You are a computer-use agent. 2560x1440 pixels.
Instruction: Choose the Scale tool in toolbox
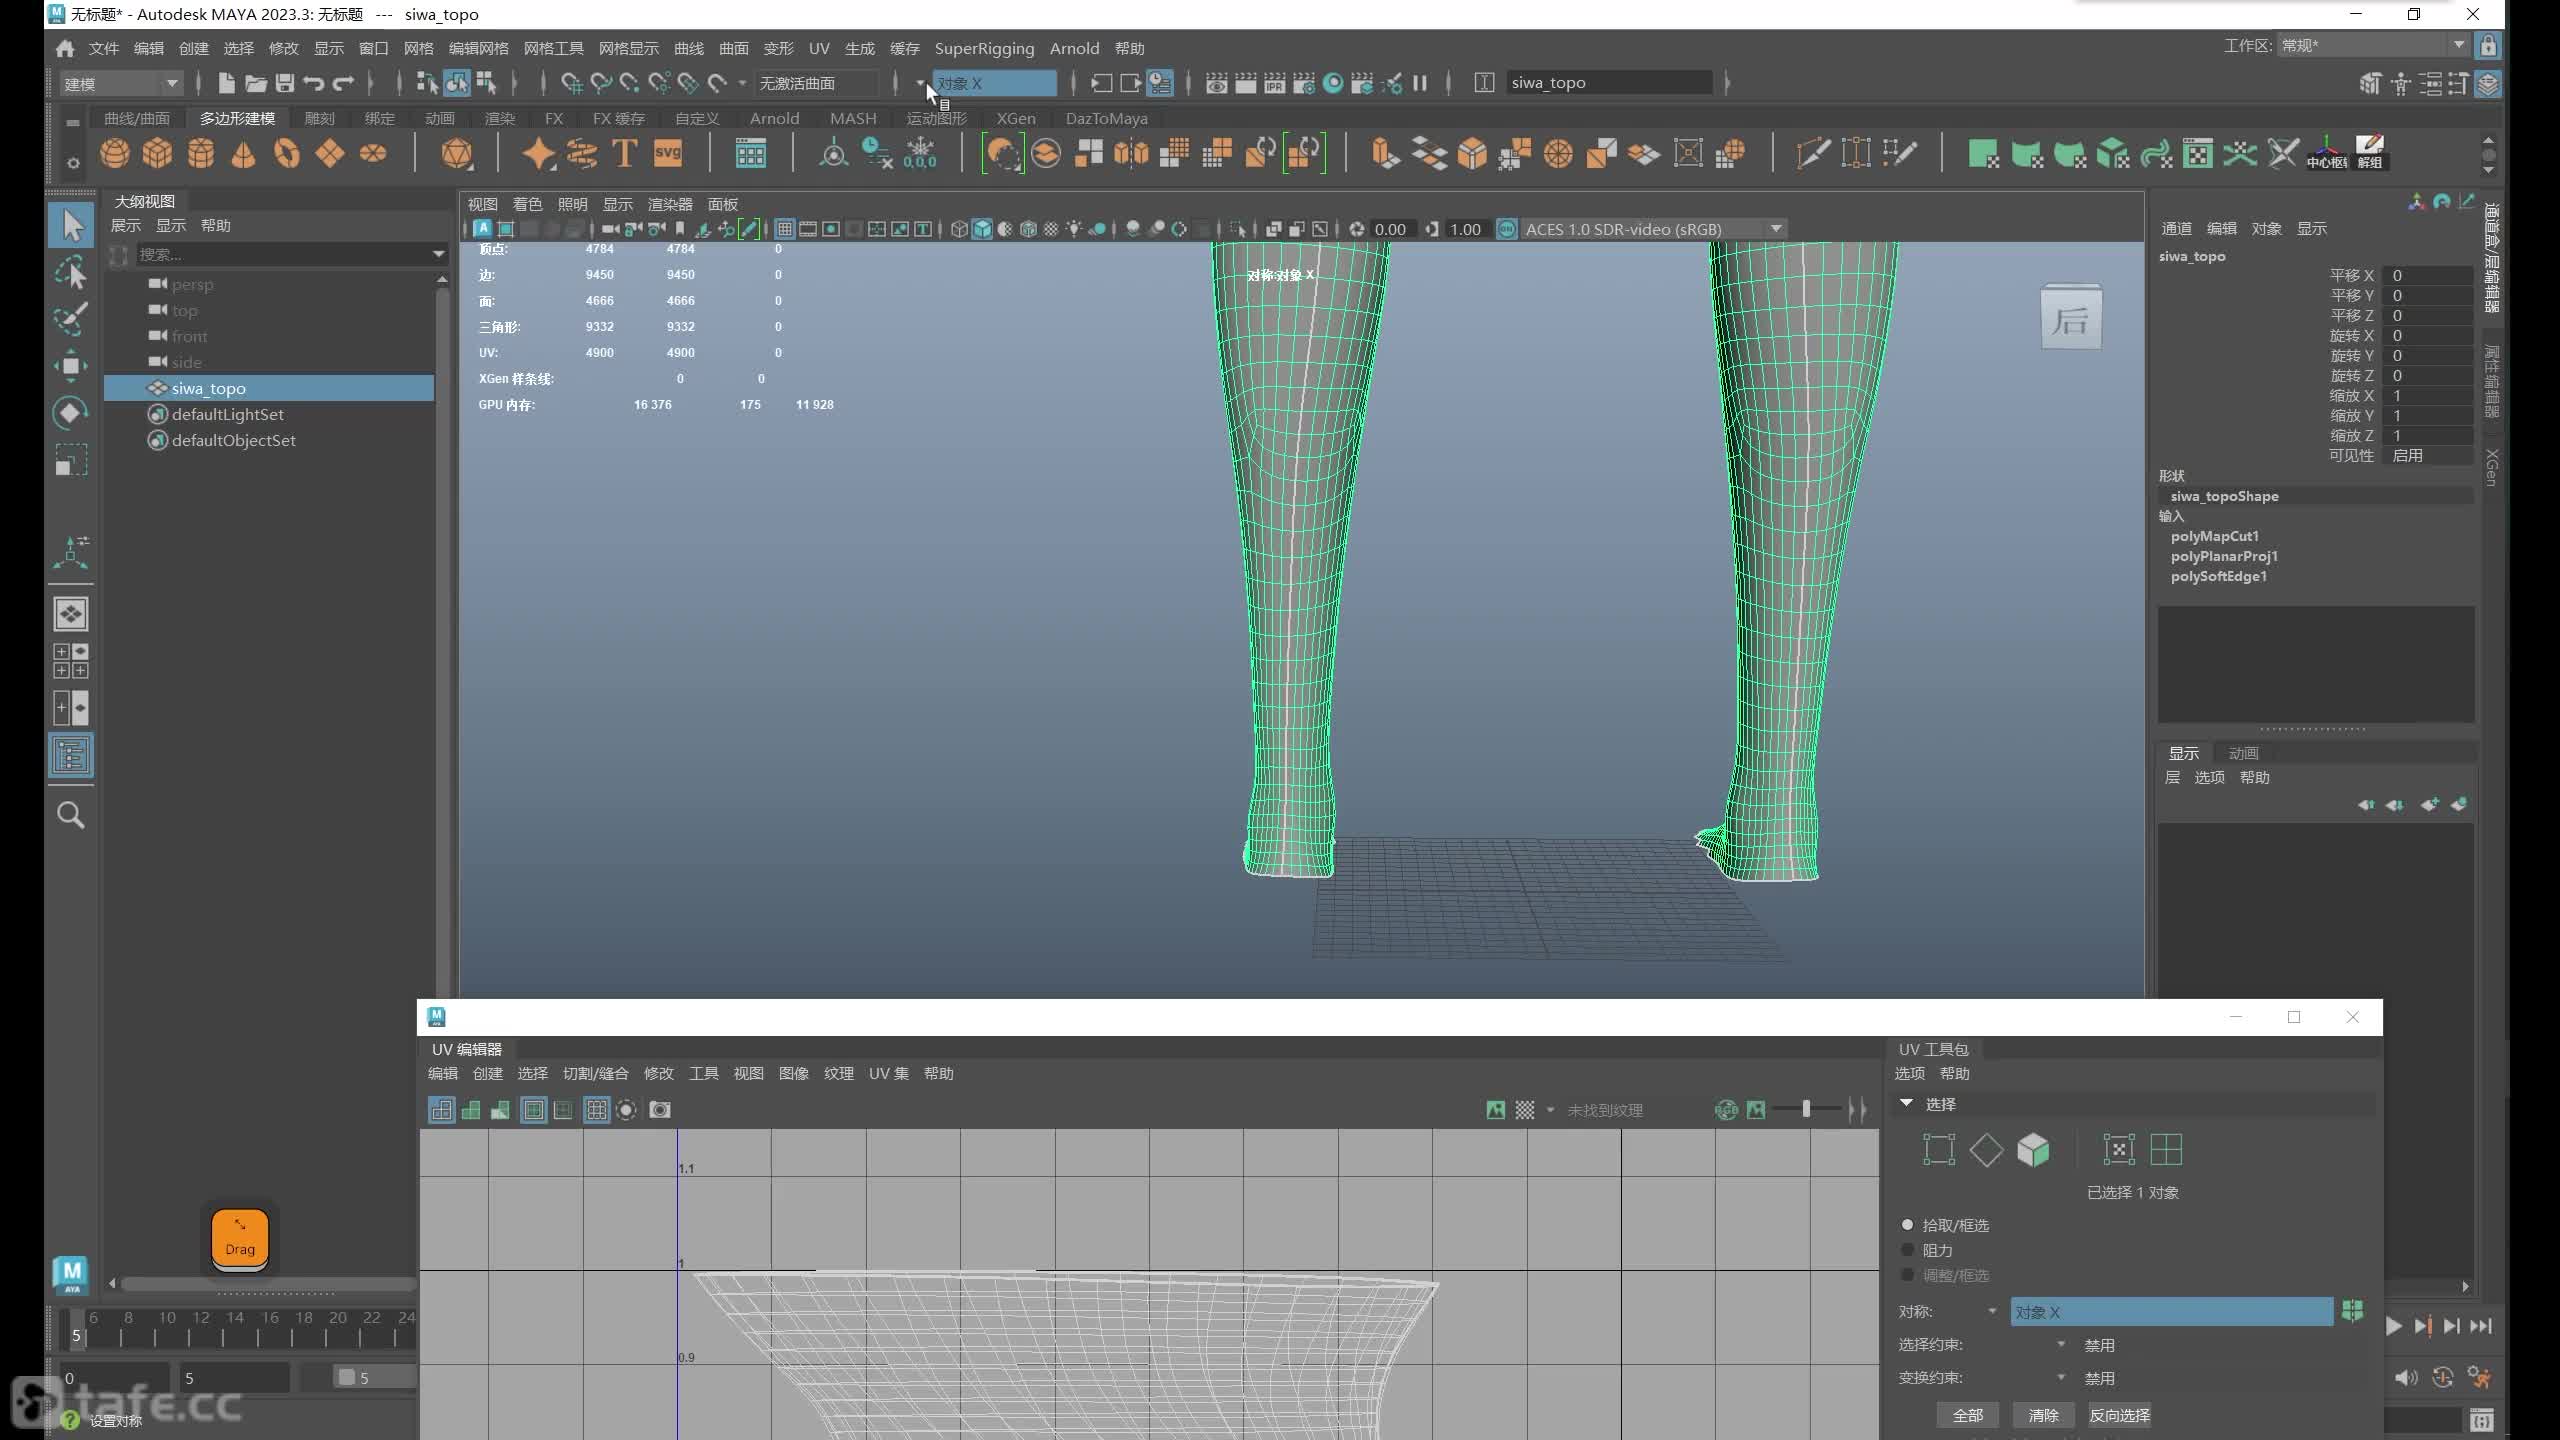[x=71, y=459]
